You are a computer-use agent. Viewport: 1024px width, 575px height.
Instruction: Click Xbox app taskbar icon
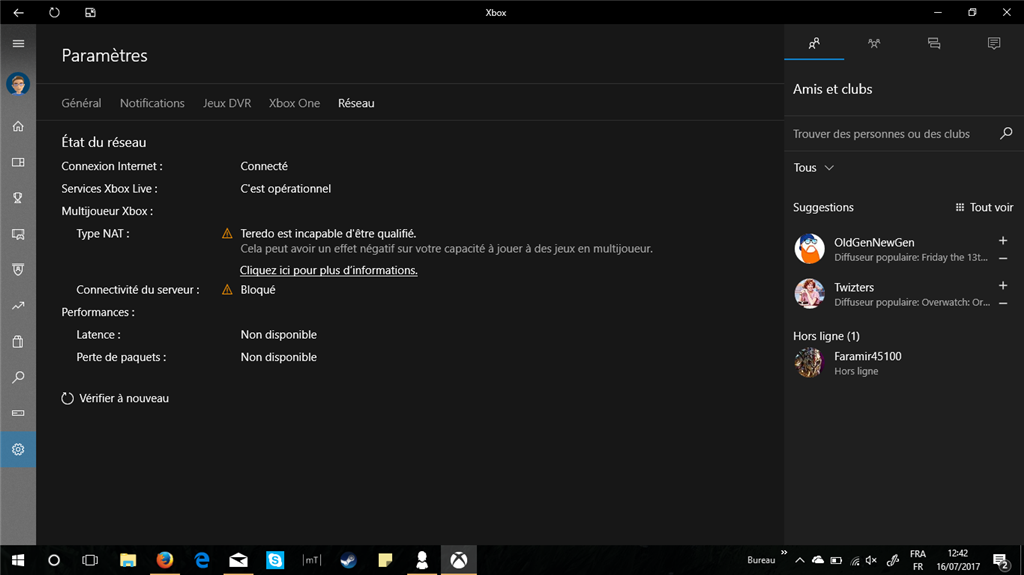[458, 560]
